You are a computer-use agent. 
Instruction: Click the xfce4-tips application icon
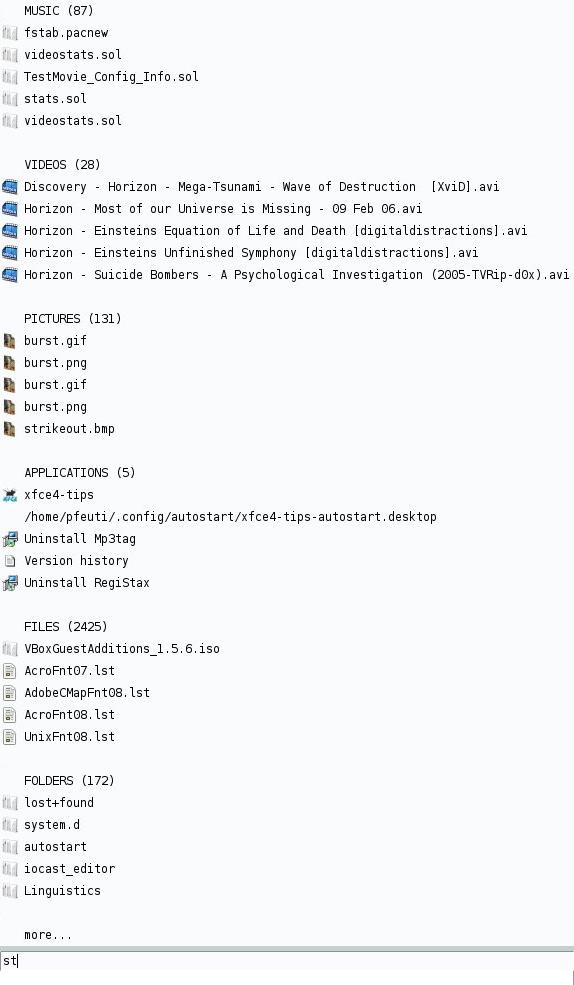[x=9, y=495]
